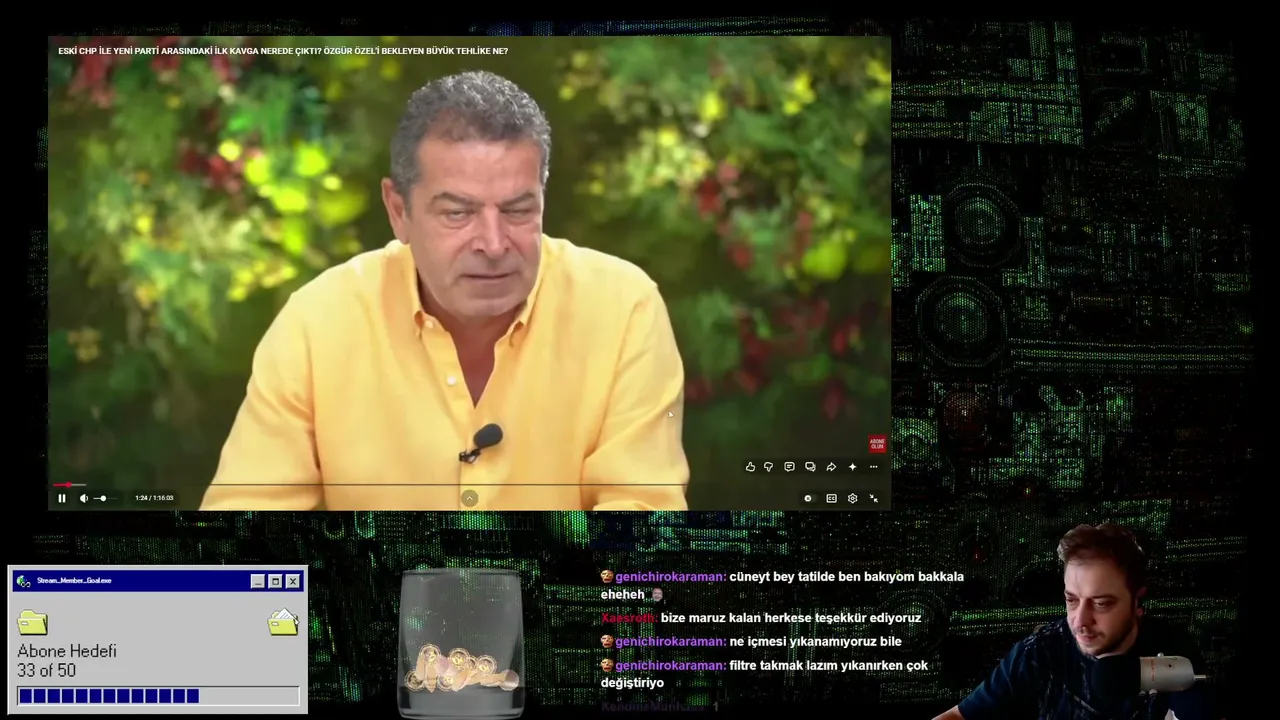Click the video title 'ESKİ CHP İLE YENİ PARTİ...'
The width and height of the screenshot is (1280, 720).
pyautogui.click(x=283, y=51)
